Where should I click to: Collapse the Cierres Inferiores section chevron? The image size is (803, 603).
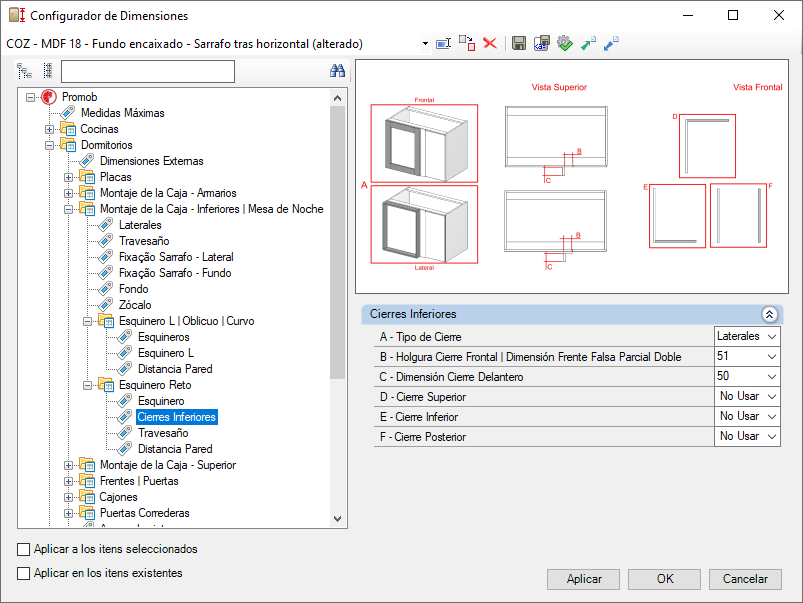[769, 314]
